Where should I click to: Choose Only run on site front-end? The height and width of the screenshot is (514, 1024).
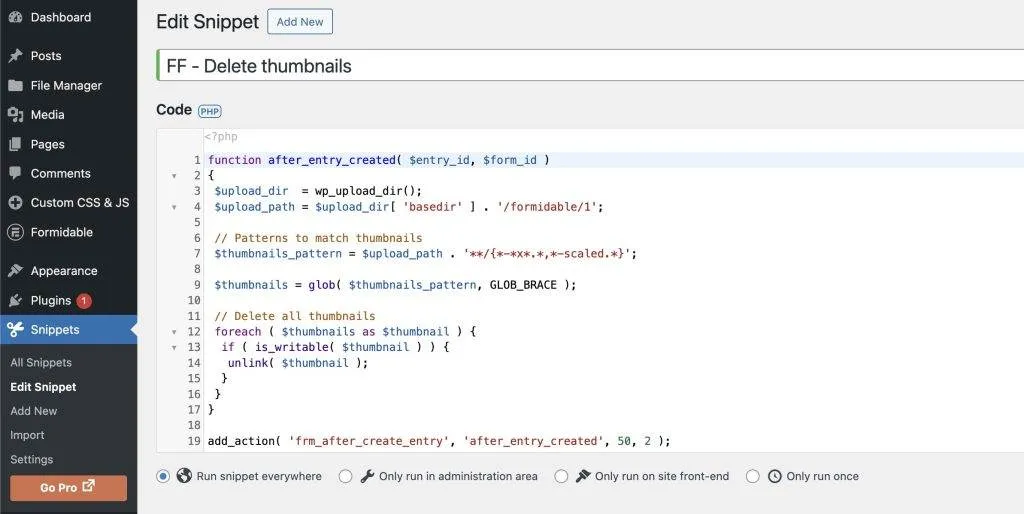click(562, 476)
